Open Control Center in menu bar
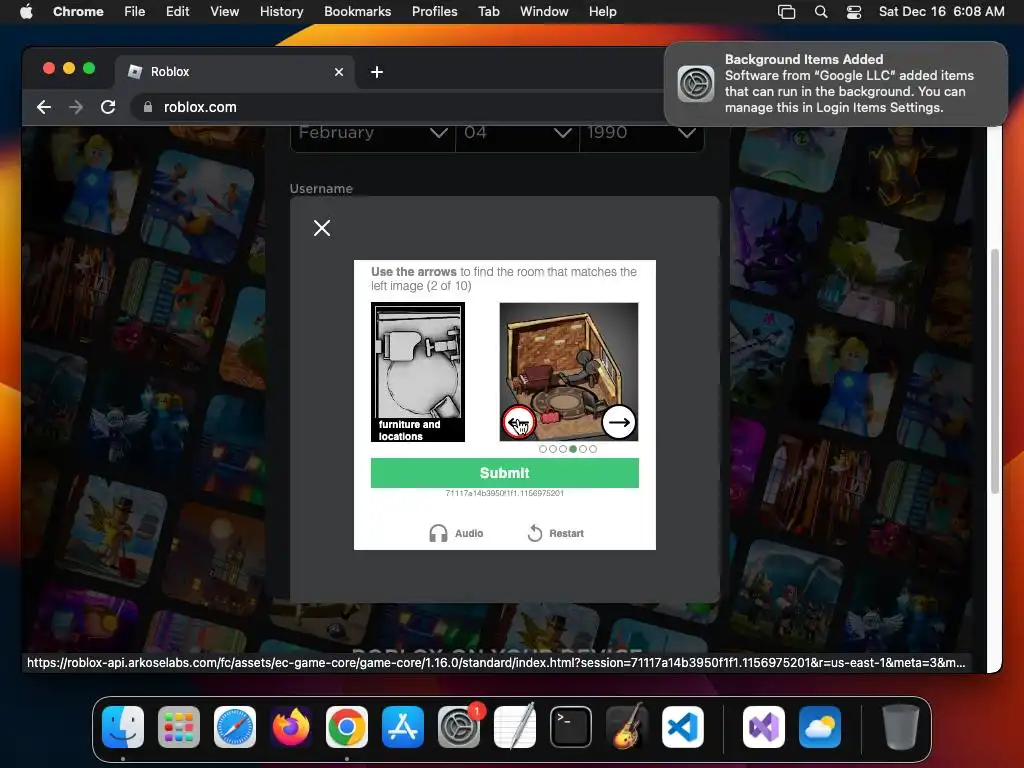 tap(854, 12)
